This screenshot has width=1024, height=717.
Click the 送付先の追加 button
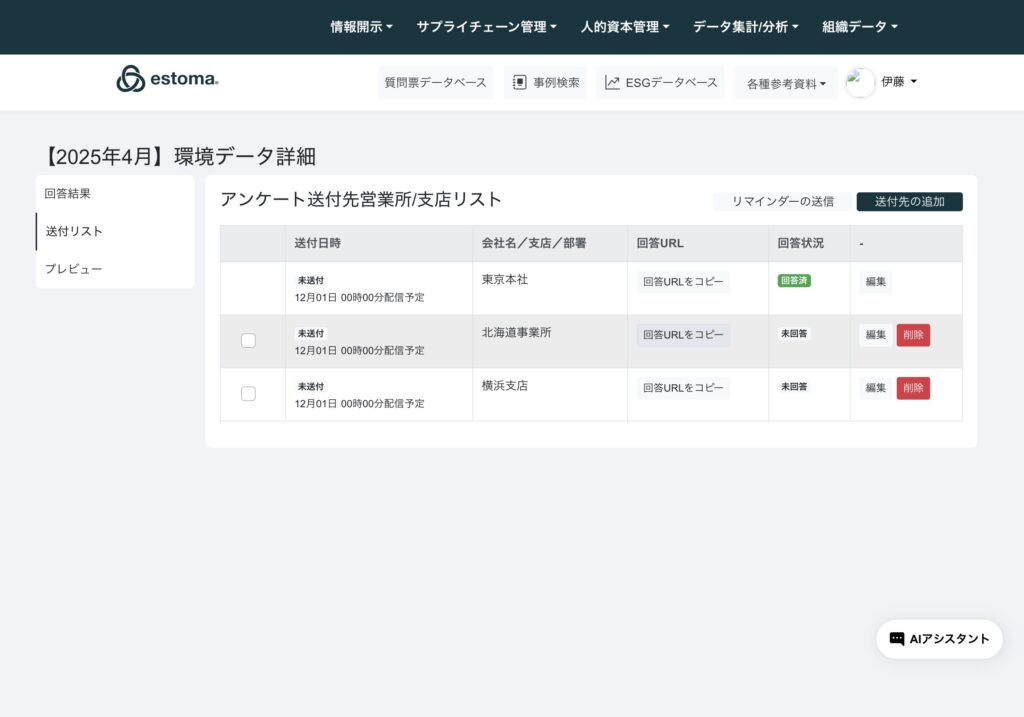pos(909,202)
